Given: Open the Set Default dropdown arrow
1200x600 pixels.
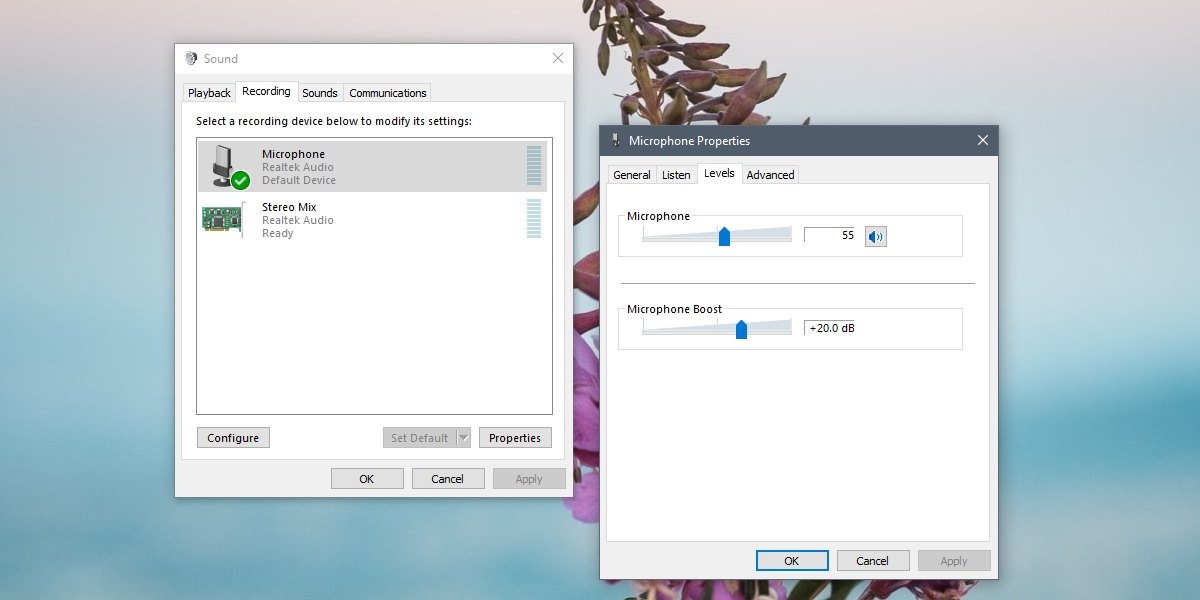Looking at the screenshot, I should click(463, 438).
